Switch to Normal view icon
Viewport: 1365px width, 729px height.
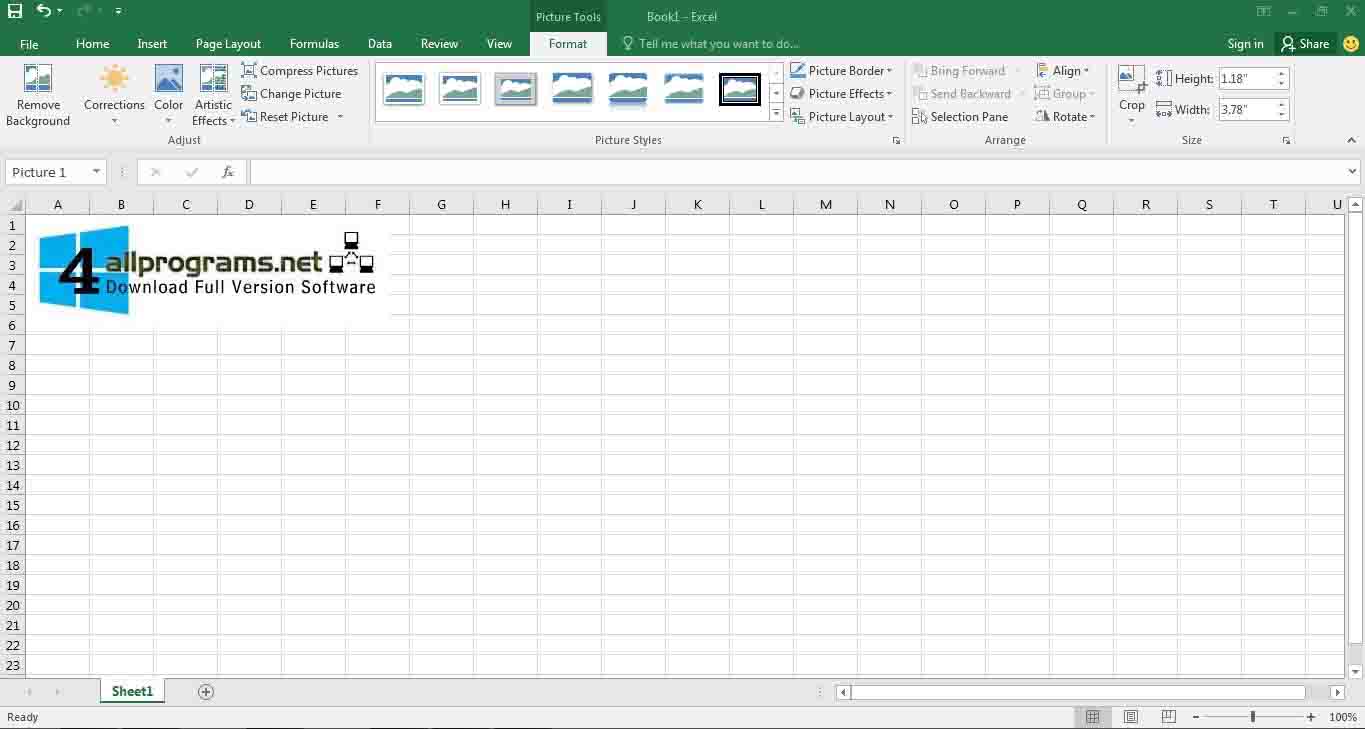point(1093,717)
